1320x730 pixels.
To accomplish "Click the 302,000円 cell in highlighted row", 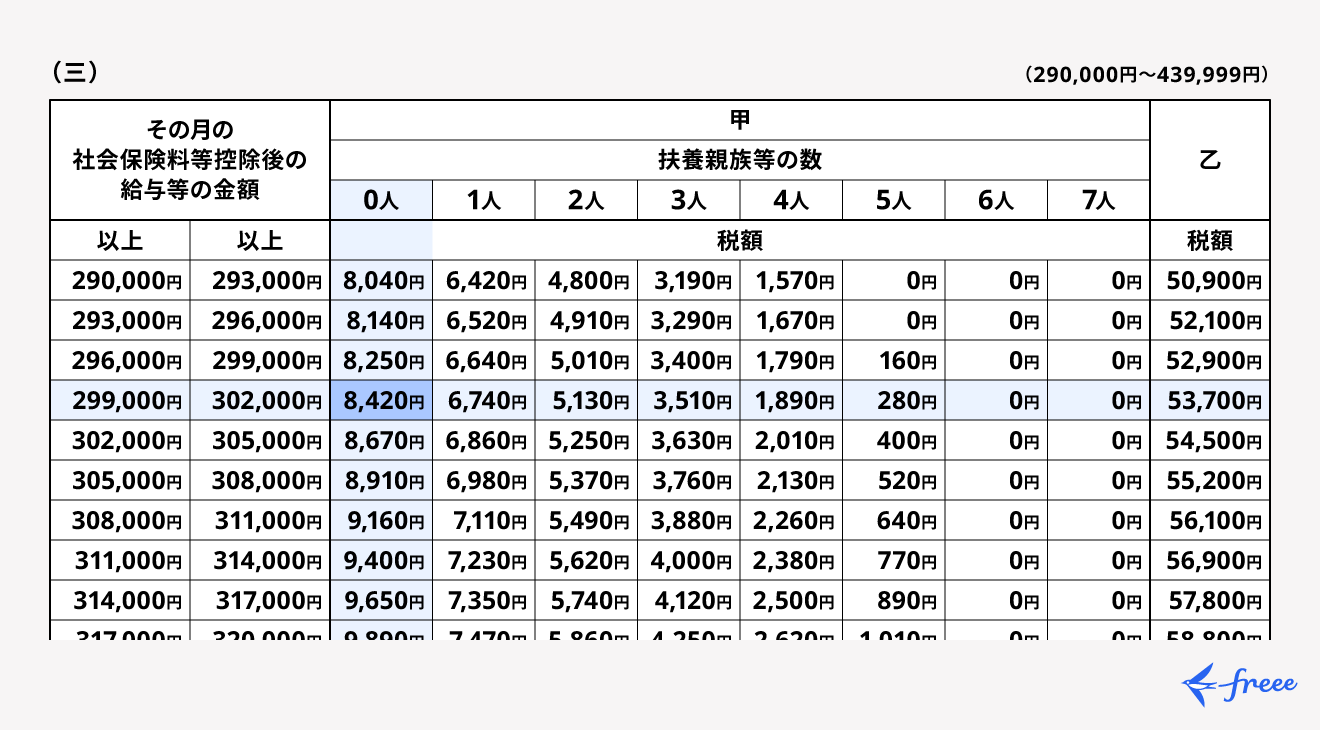I will [260, 401].
